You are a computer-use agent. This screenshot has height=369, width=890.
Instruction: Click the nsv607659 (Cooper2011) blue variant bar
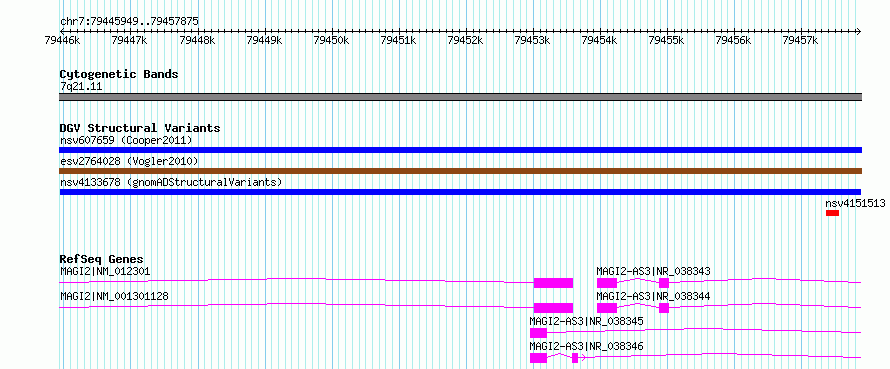[x=460, y=150]
